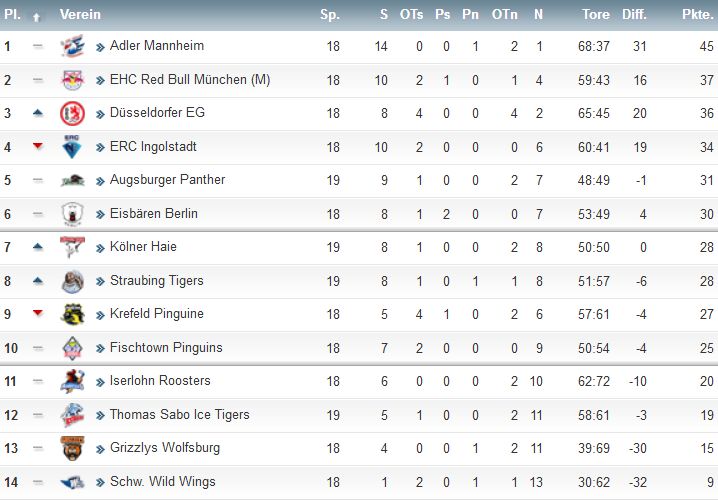Click the EHC Red Bull München logo

(x=73, y=80)
